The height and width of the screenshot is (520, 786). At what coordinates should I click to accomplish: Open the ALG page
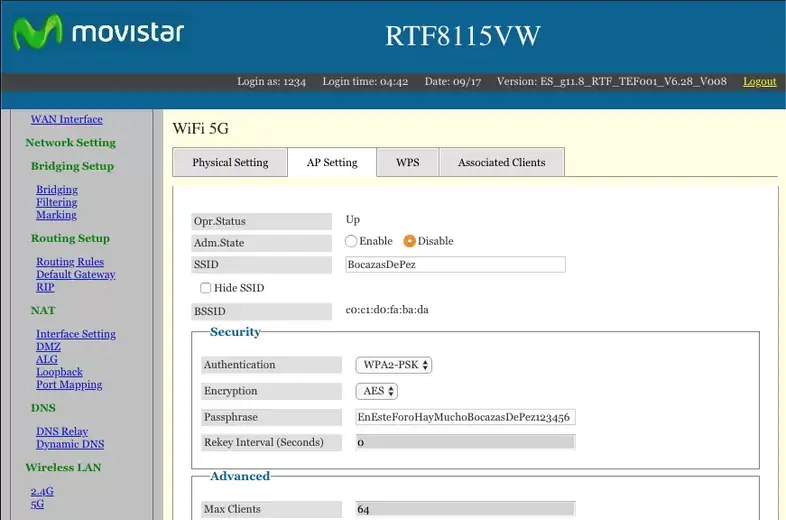coord(47,359)
